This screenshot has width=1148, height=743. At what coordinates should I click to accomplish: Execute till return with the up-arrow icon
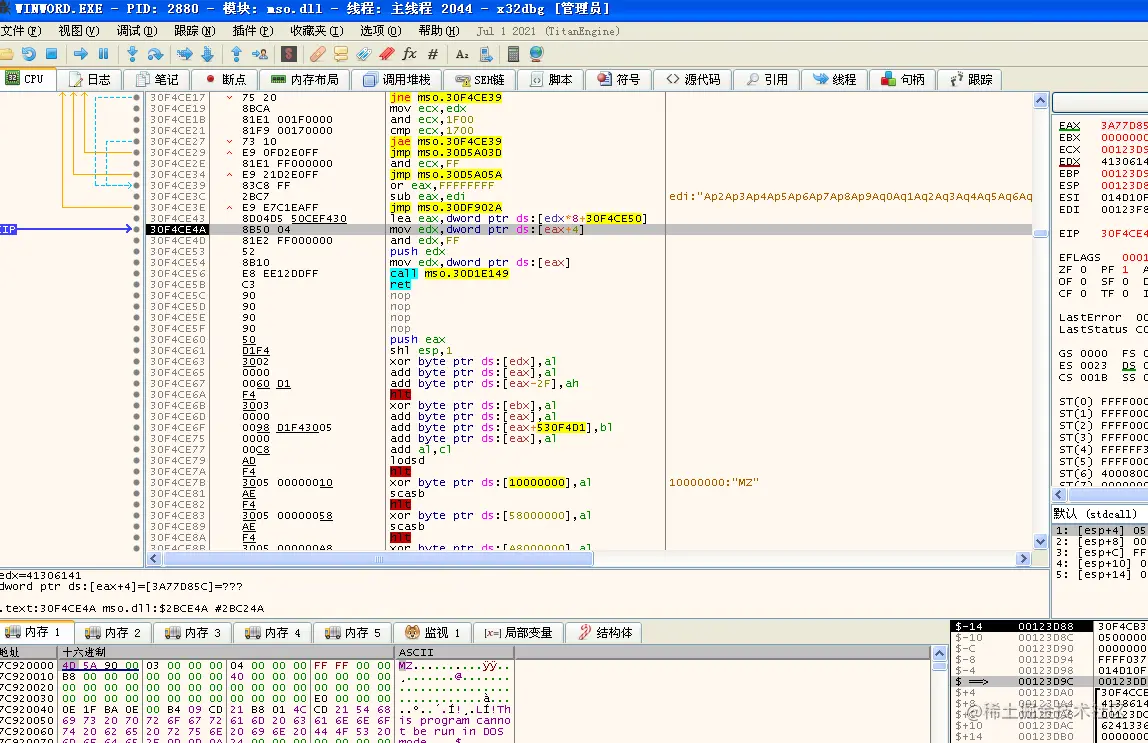coord(236,53)
